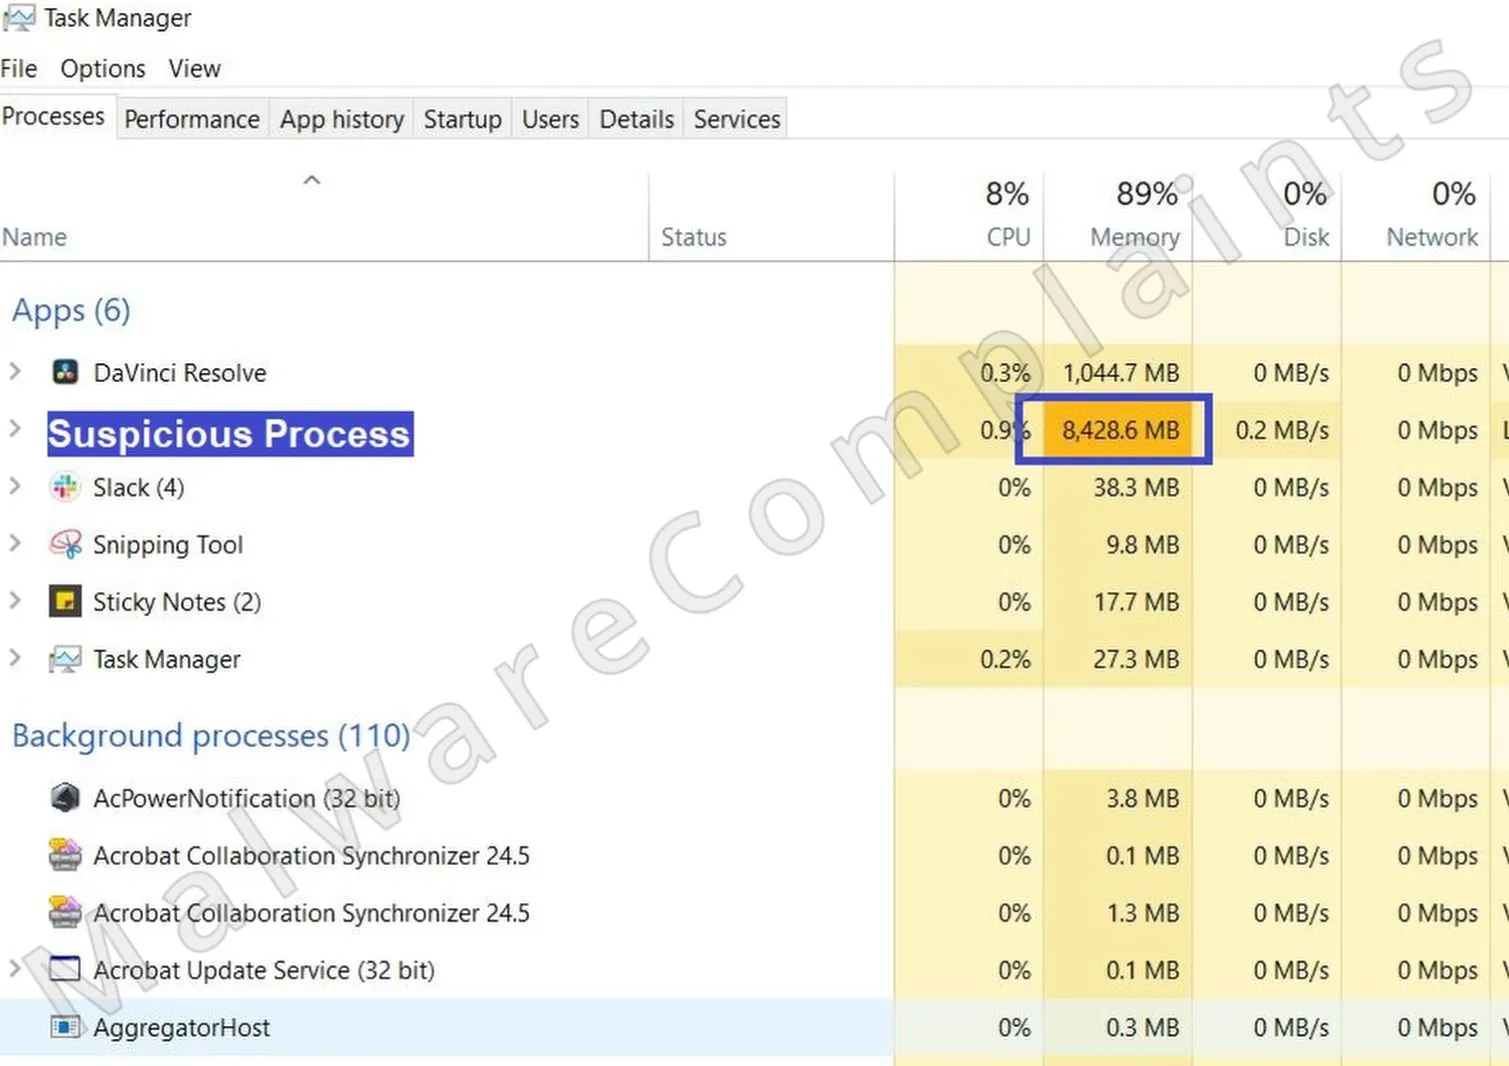
Task: Open the Startup tab
Action: click(462, 119)
